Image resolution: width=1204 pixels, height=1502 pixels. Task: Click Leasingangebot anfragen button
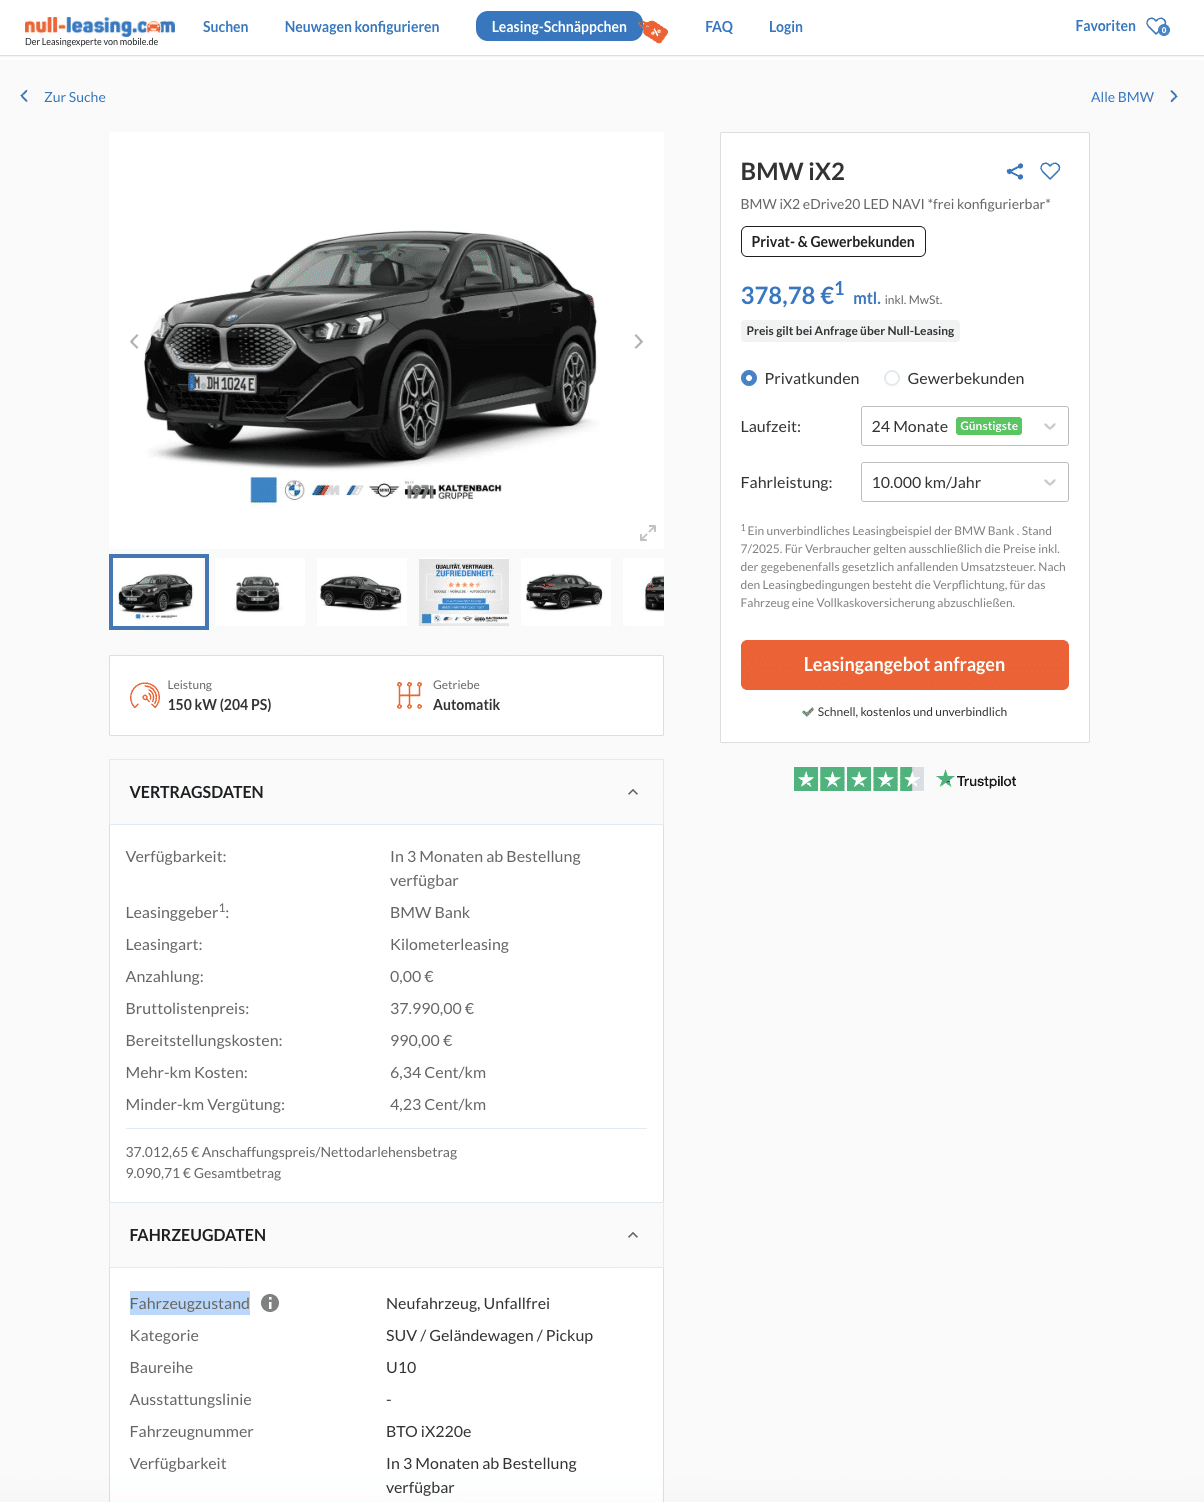point(904,665)
